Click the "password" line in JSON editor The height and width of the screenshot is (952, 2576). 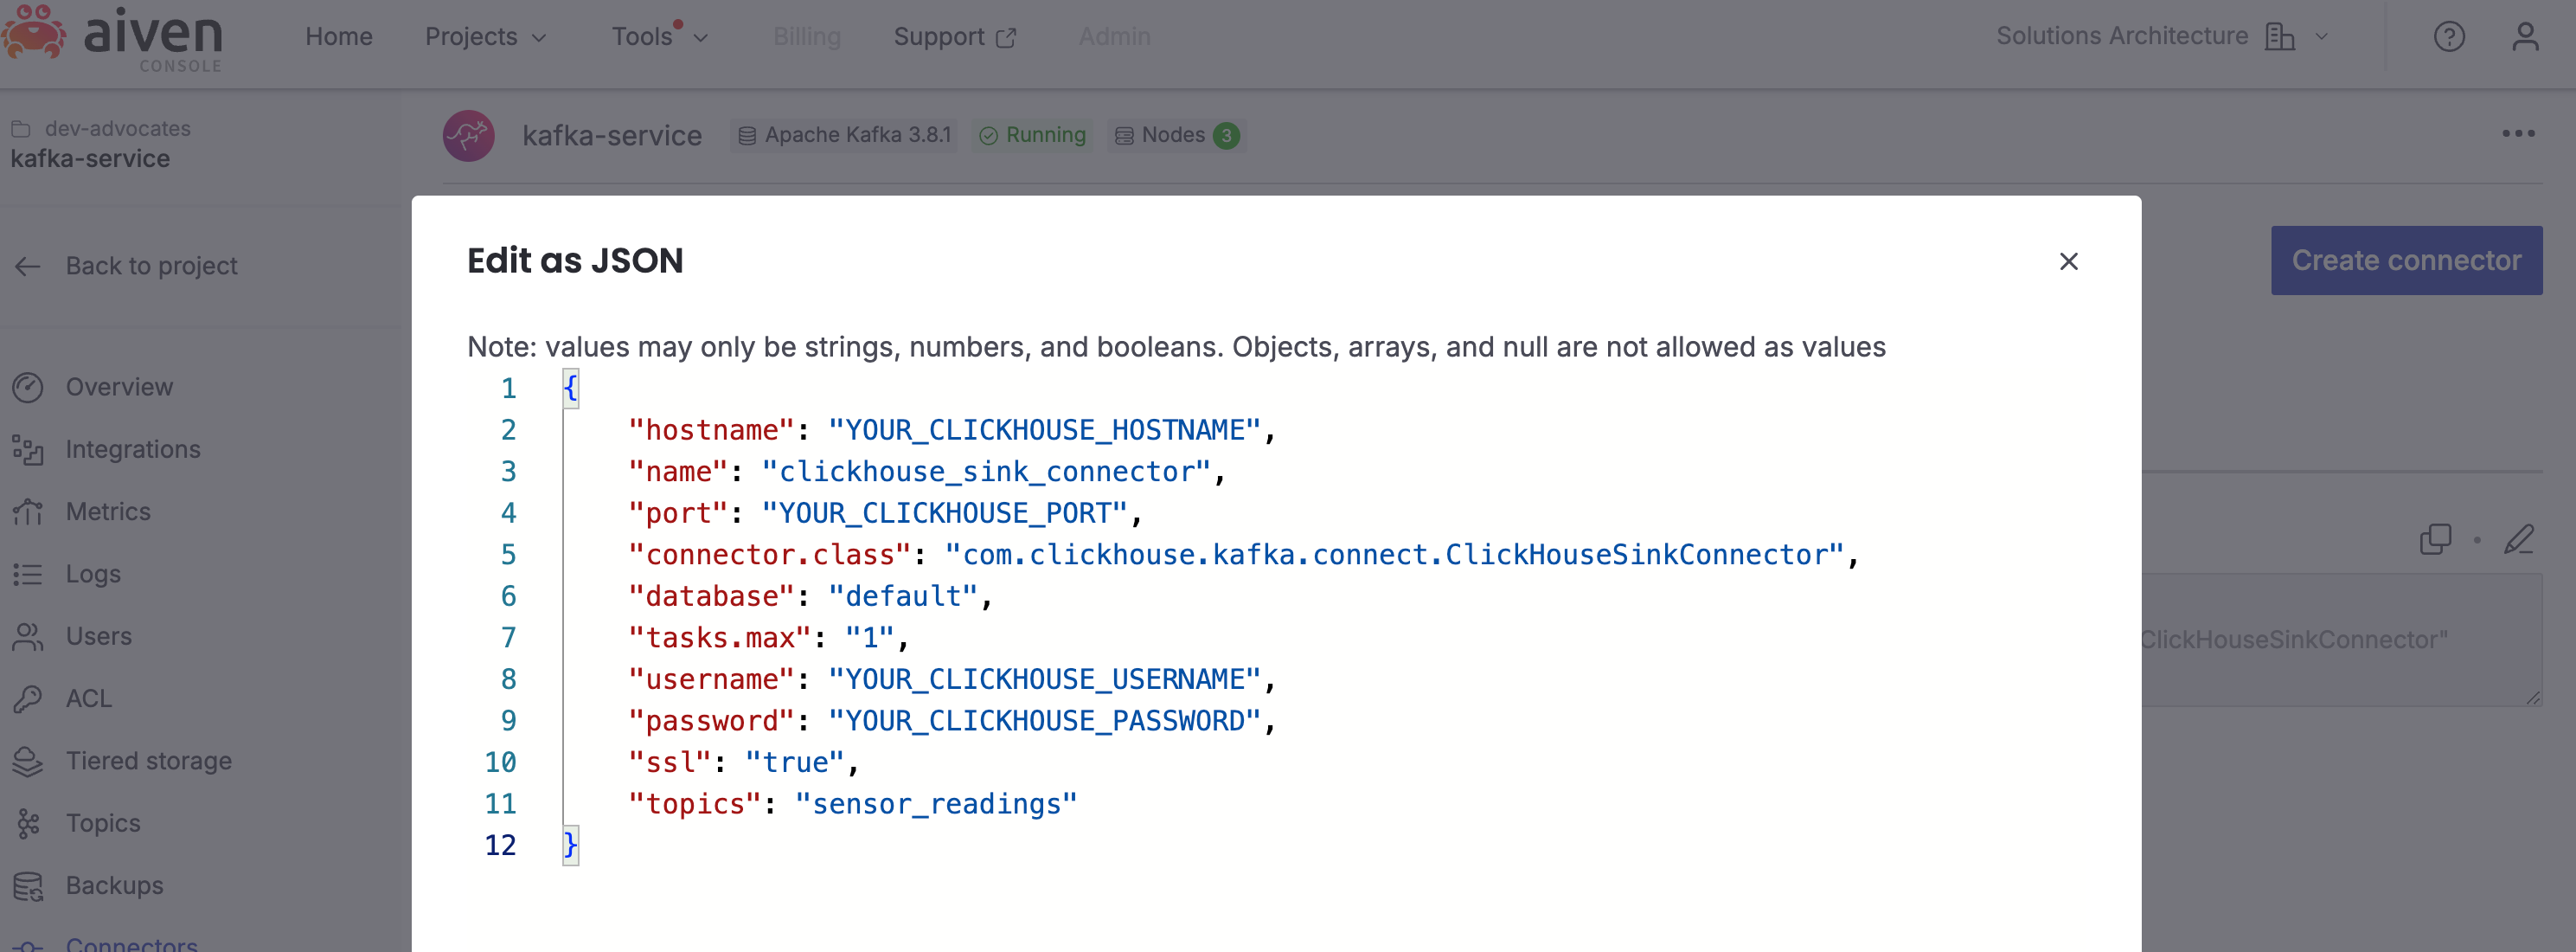952,721
